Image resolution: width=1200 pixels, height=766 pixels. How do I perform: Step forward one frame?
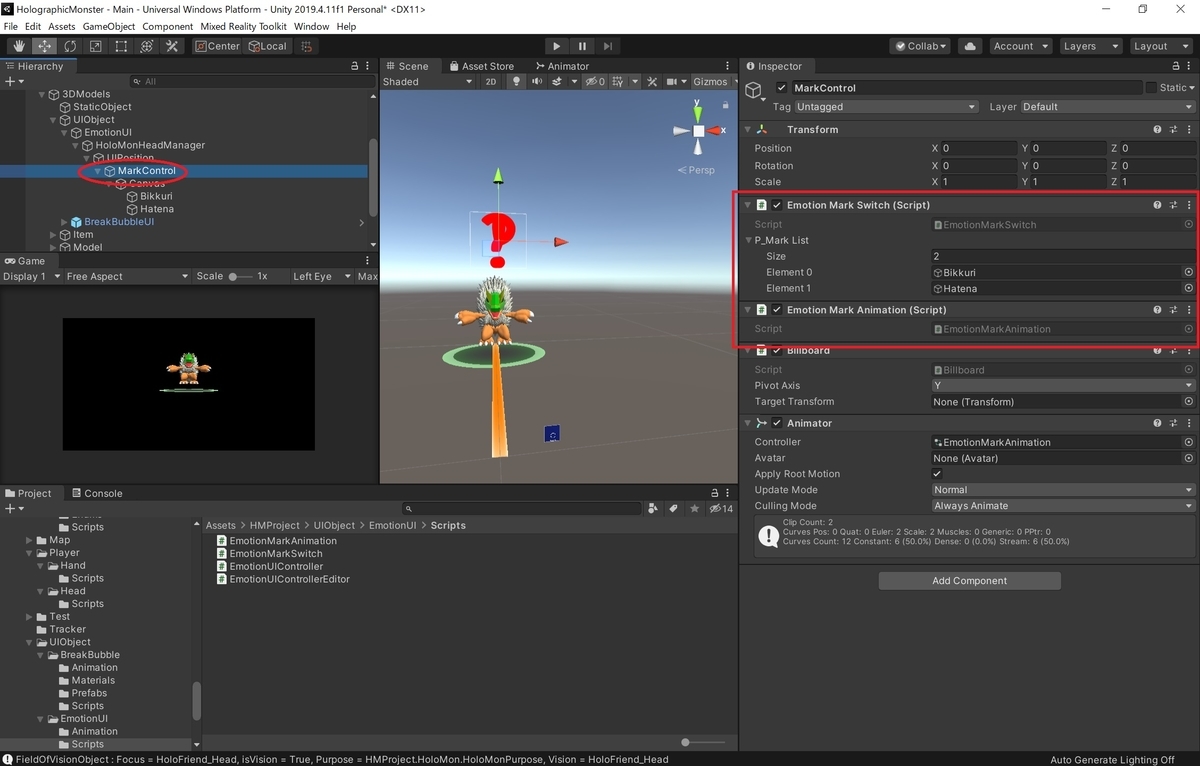(x=608, y=46)
